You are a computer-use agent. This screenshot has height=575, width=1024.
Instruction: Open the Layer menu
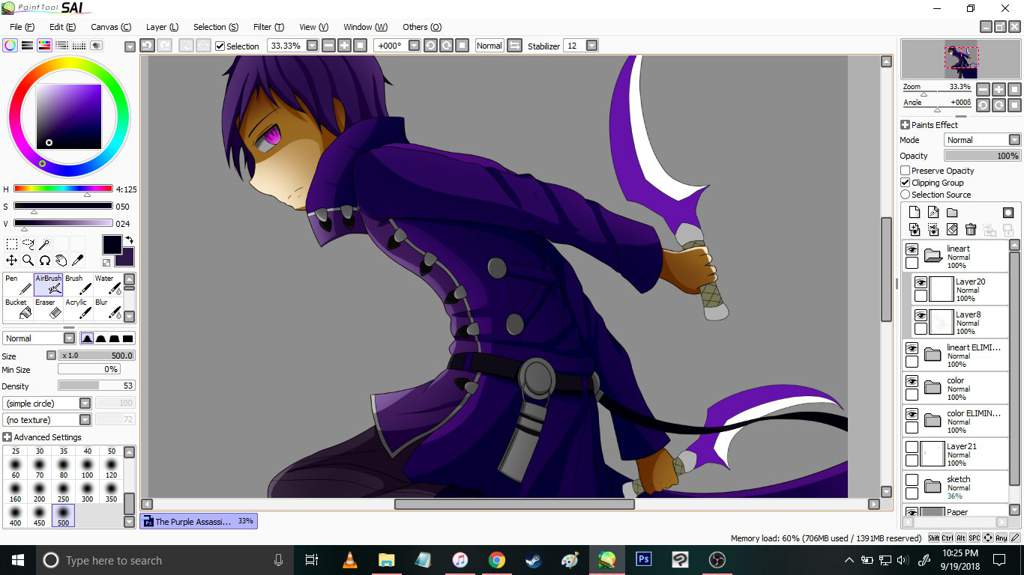pos(162,27)
